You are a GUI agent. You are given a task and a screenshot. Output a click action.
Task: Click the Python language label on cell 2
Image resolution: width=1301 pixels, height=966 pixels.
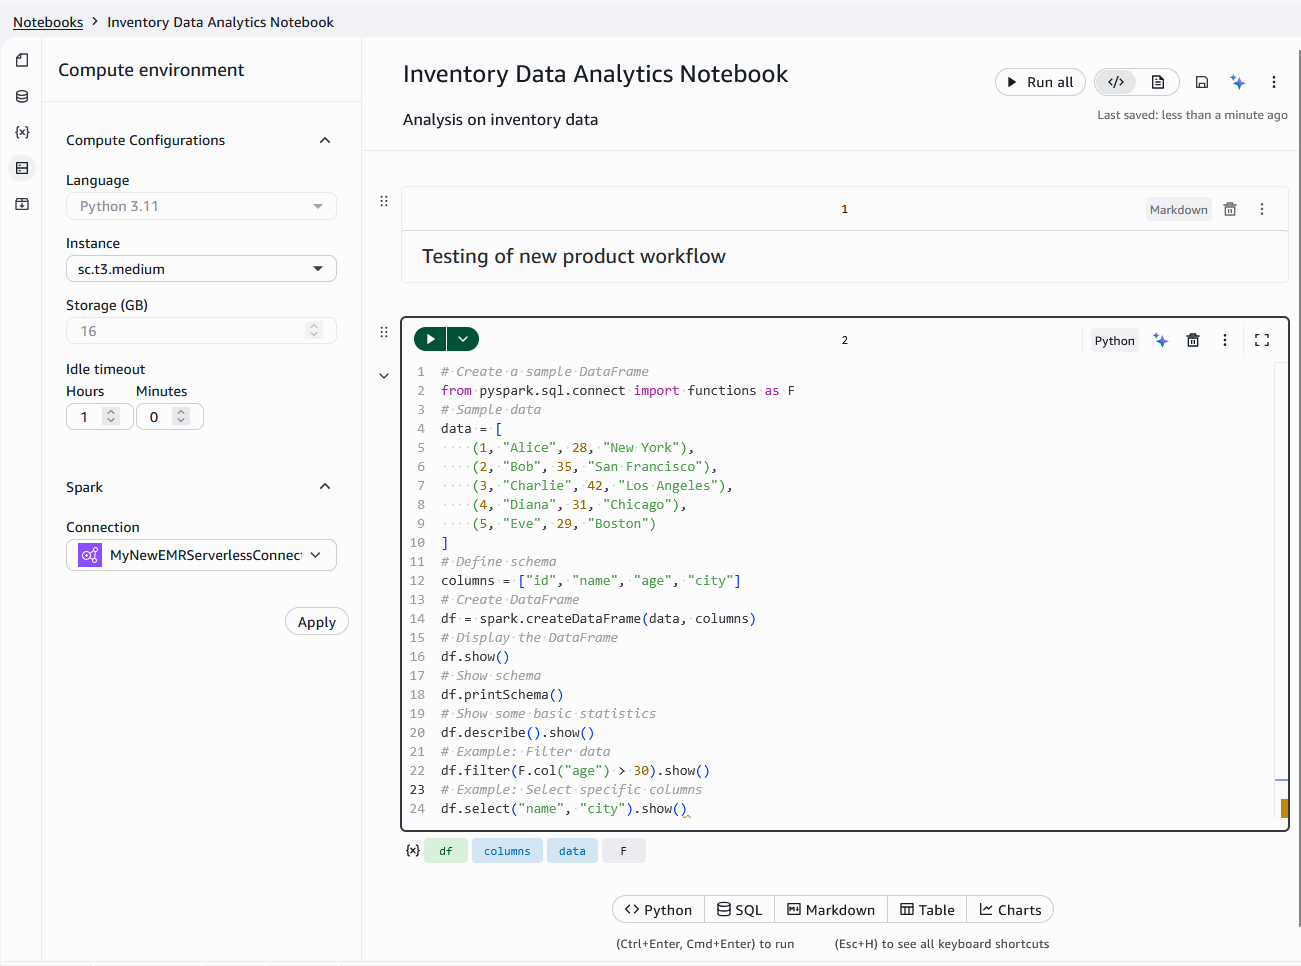click(x=1114, y=340)
